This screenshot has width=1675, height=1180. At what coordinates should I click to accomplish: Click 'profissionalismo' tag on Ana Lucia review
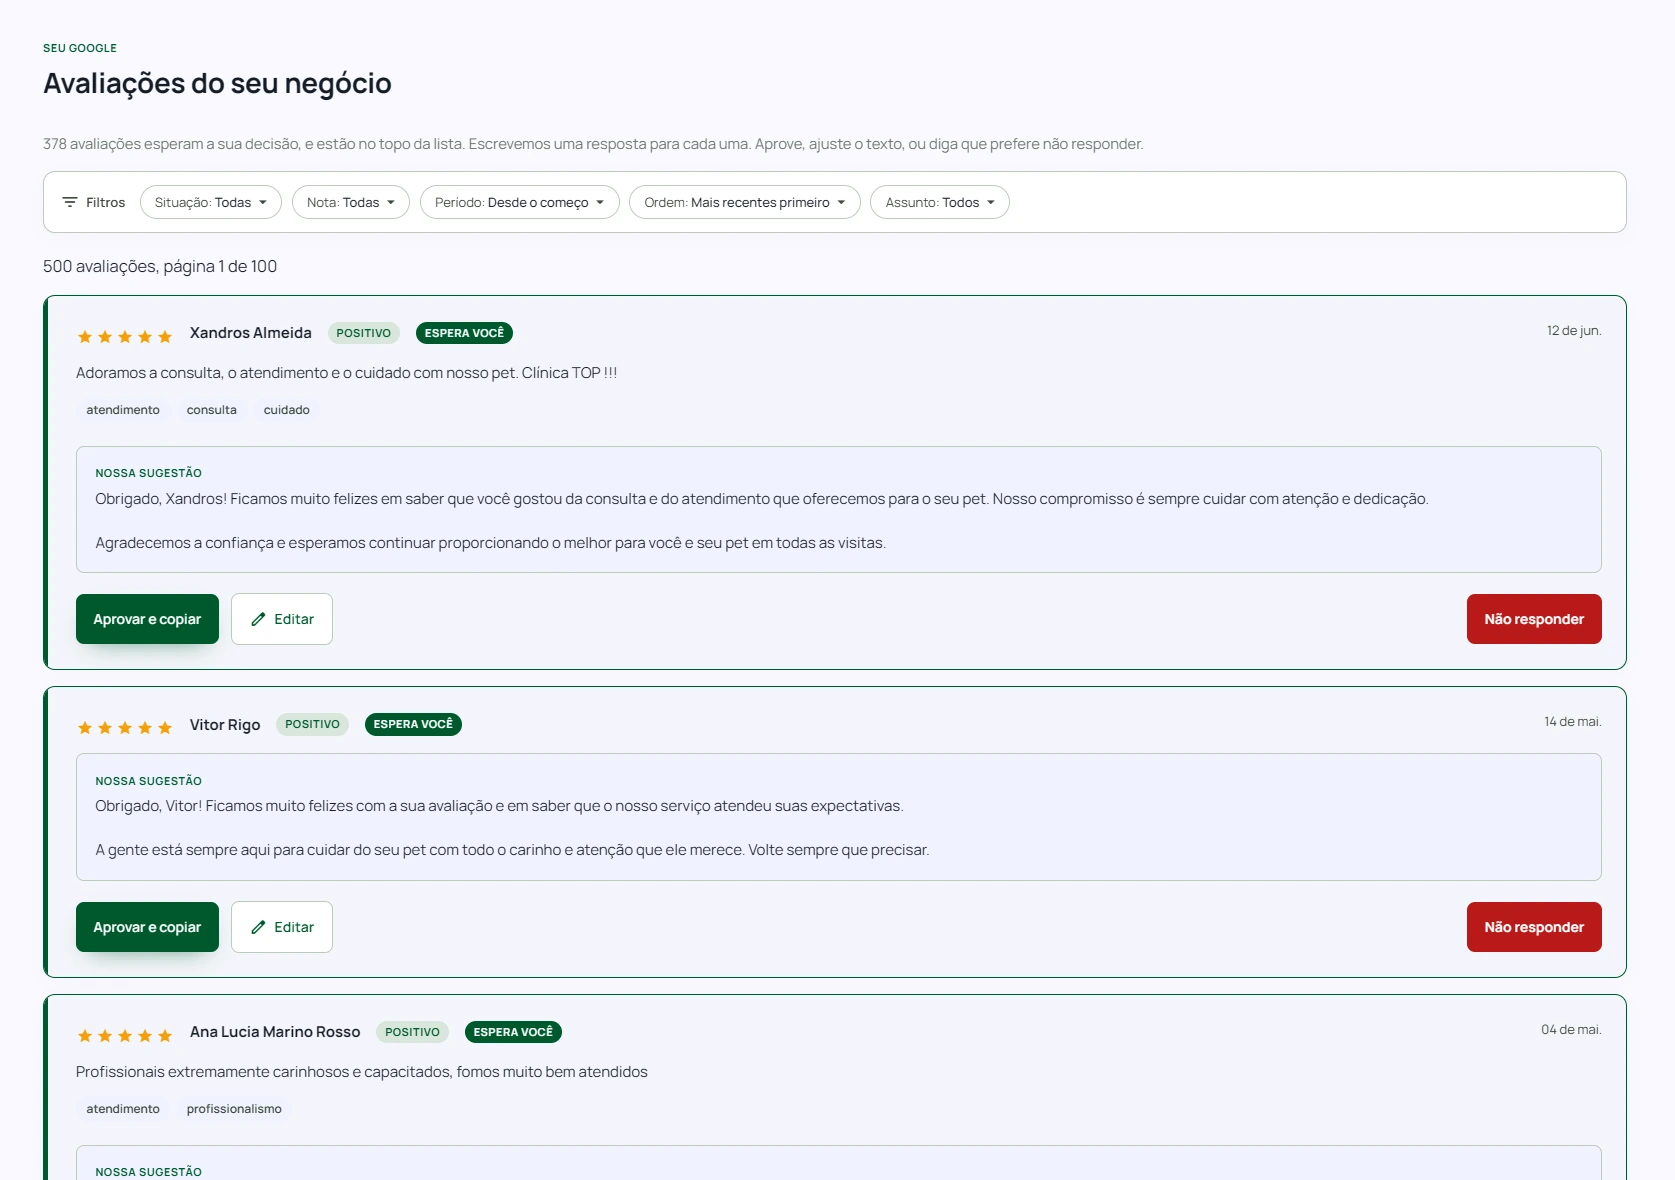coord(234,1109)
